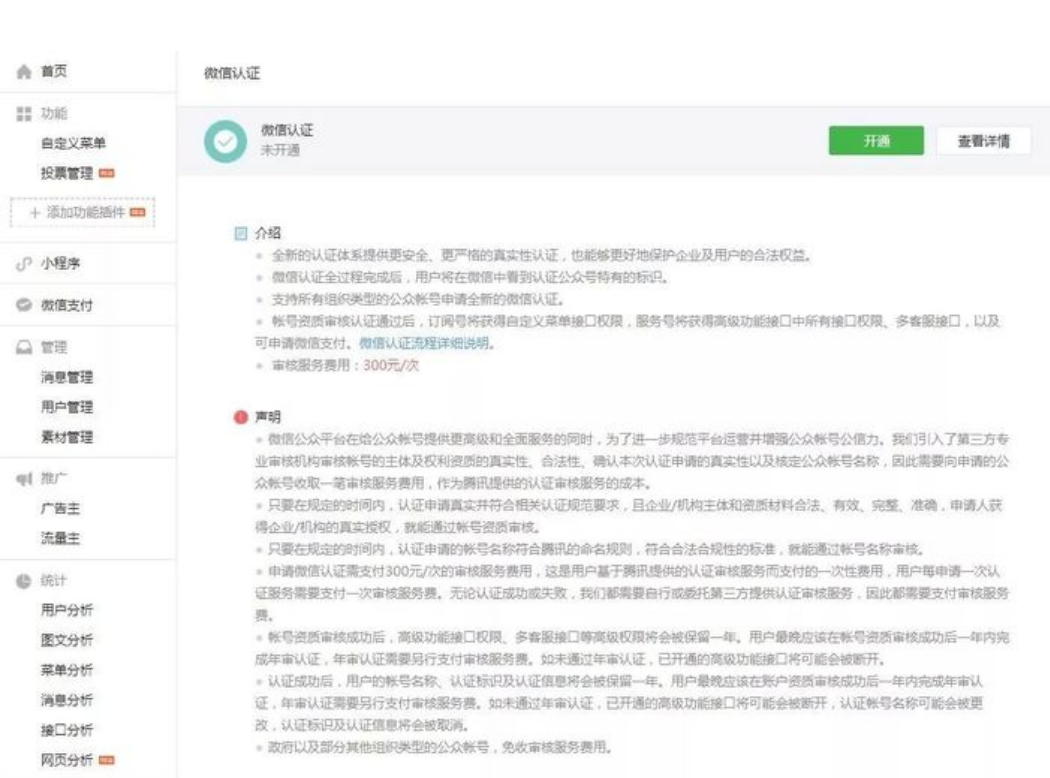Select 广告主 under 推广

[60, 509]
